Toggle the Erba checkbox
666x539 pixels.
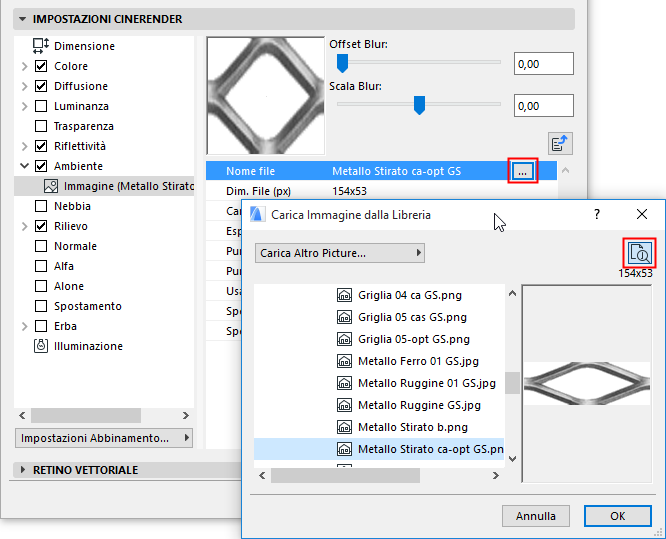(x=41, y=326)
